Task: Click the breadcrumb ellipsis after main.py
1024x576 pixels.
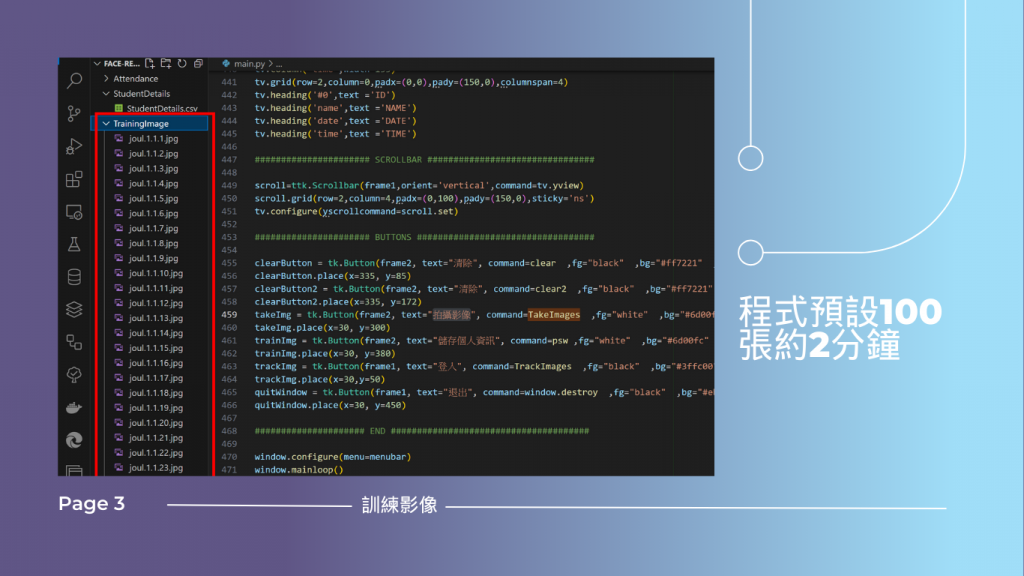Action: click(279, 64)
